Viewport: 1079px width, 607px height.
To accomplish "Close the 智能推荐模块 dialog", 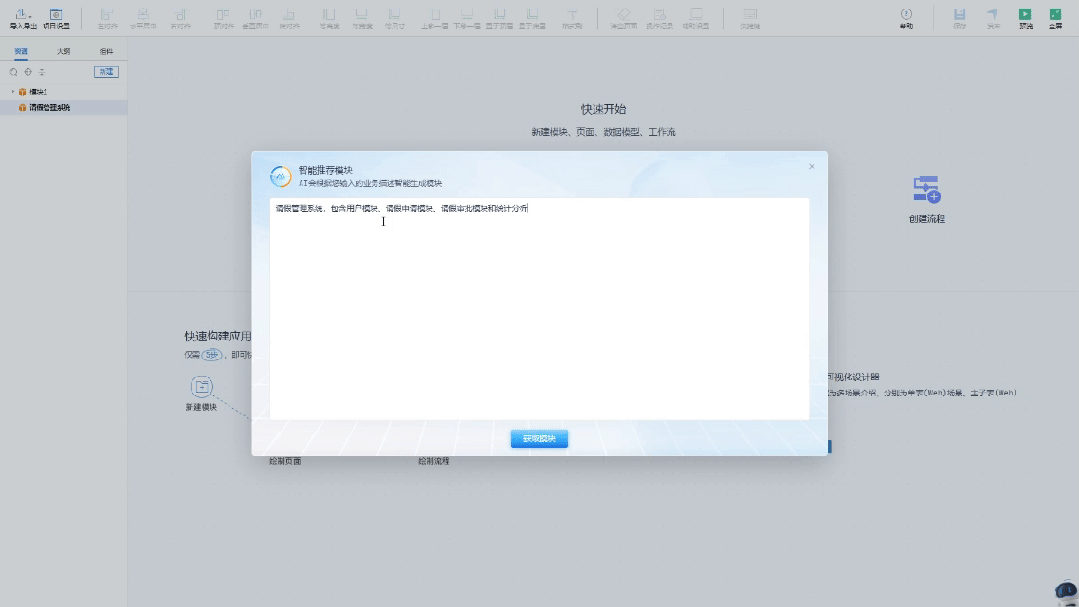I will coord(811,167).
